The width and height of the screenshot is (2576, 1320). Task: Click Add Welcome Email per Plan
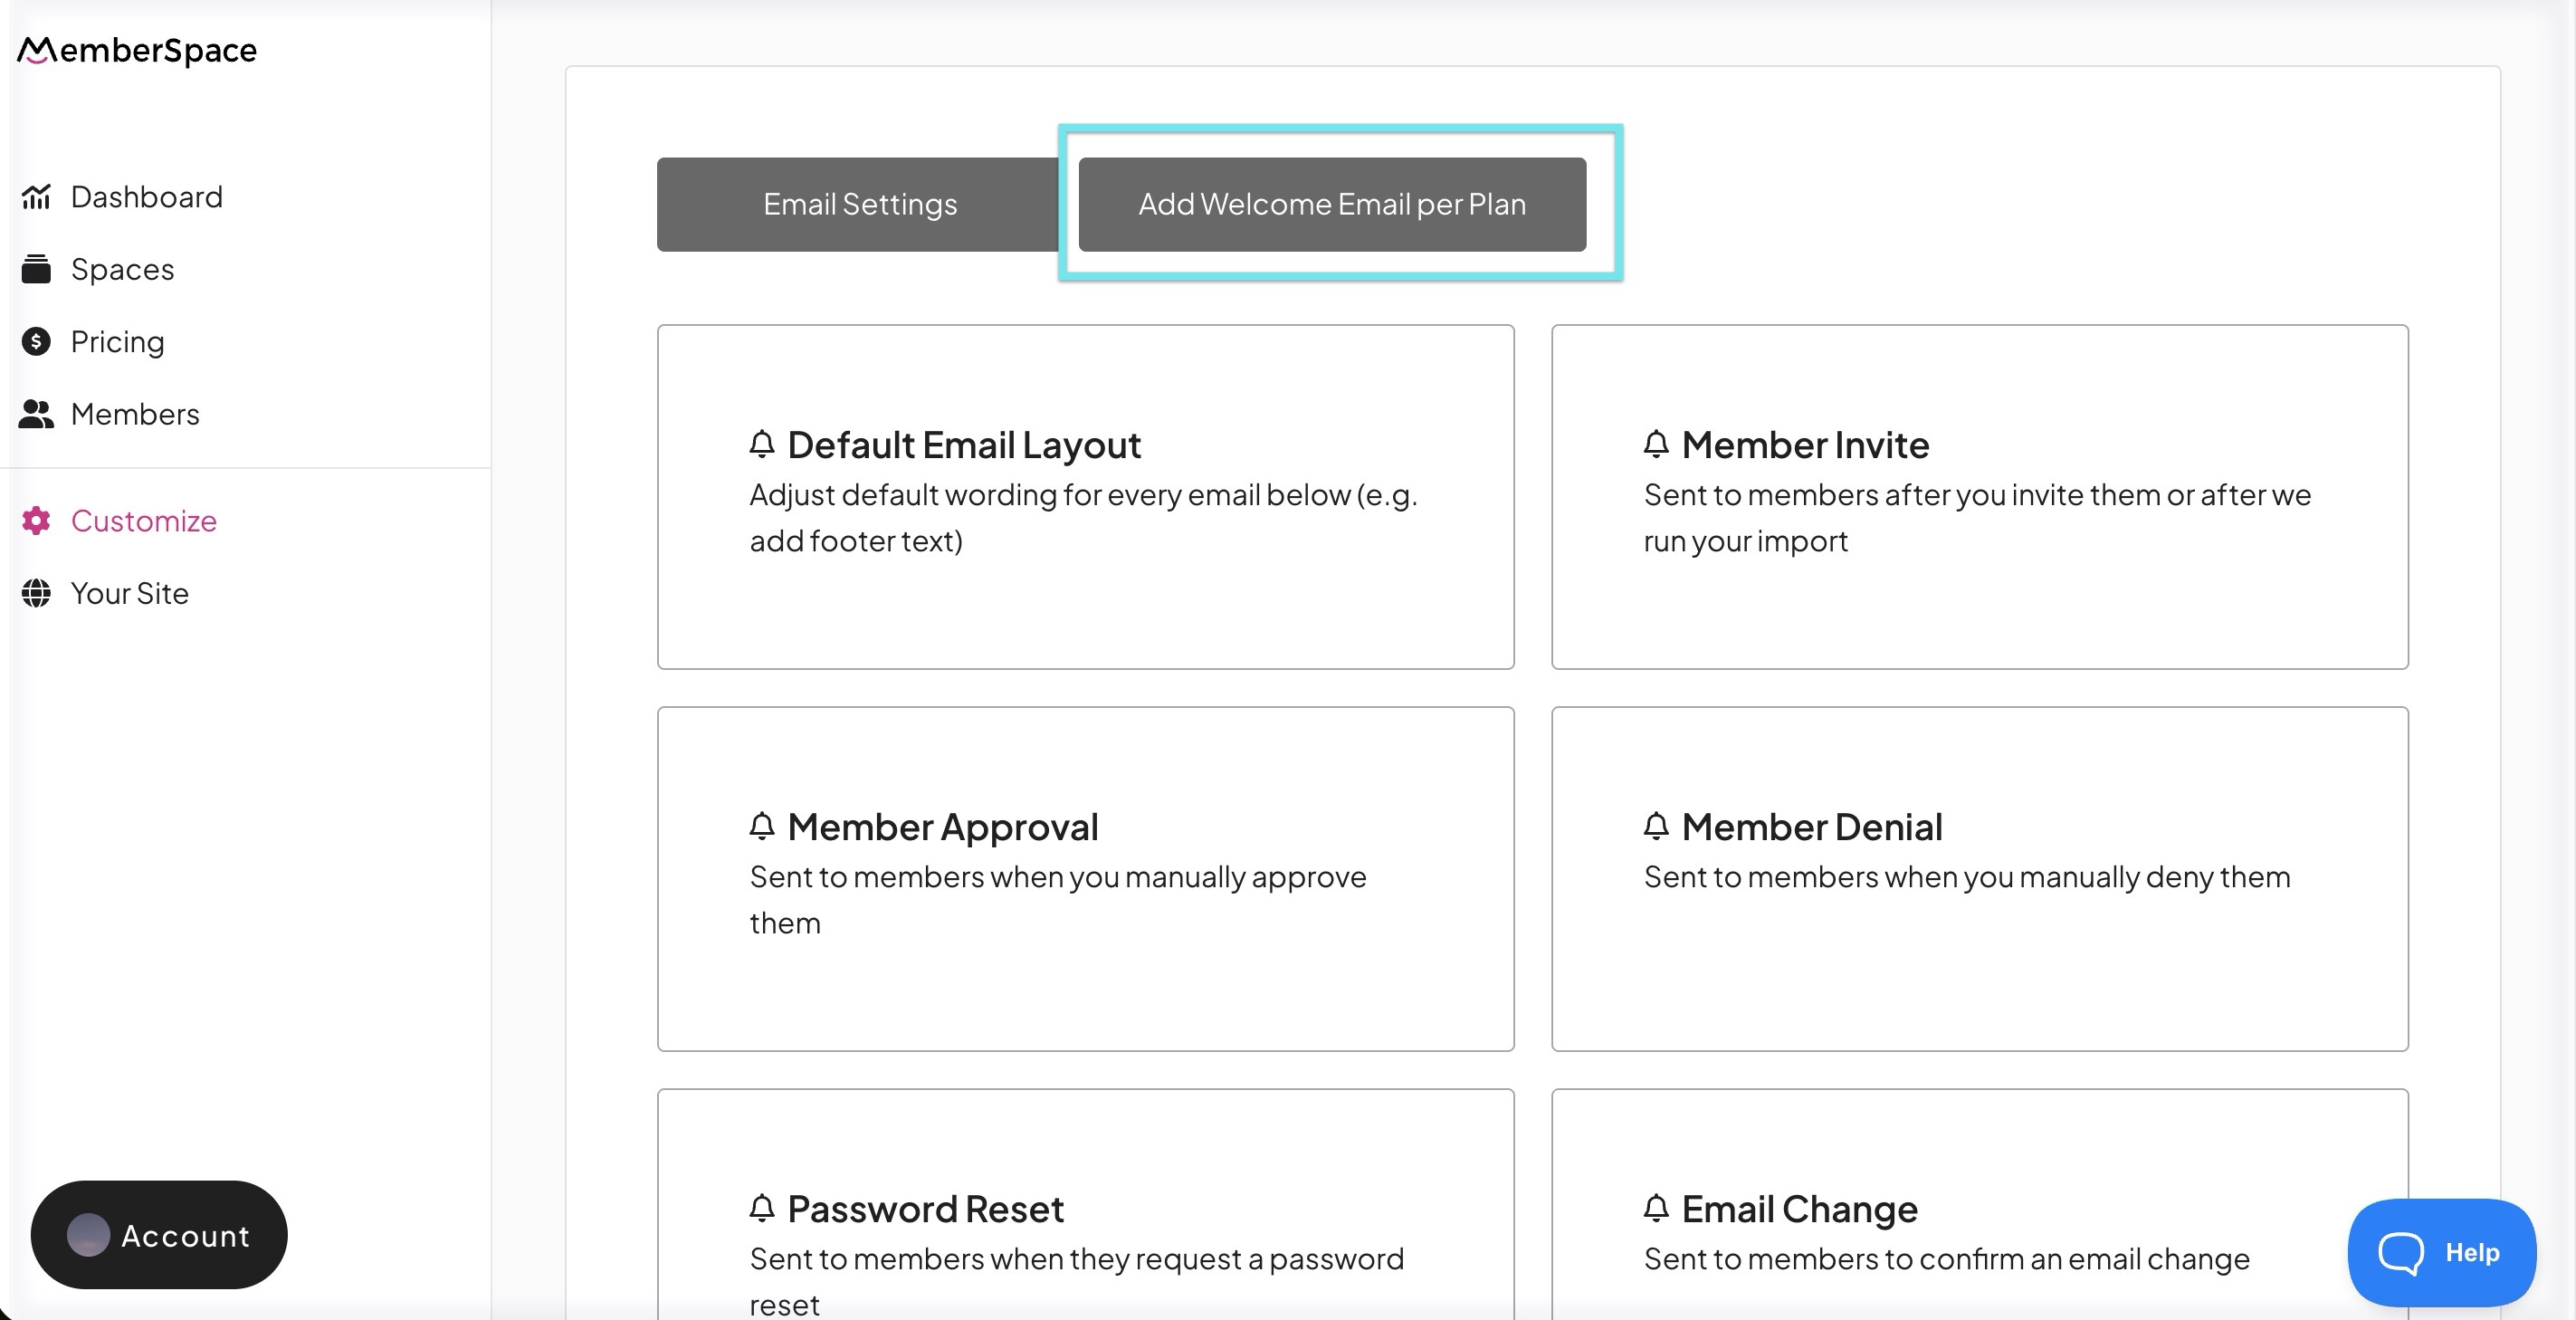coord(1331,204)
